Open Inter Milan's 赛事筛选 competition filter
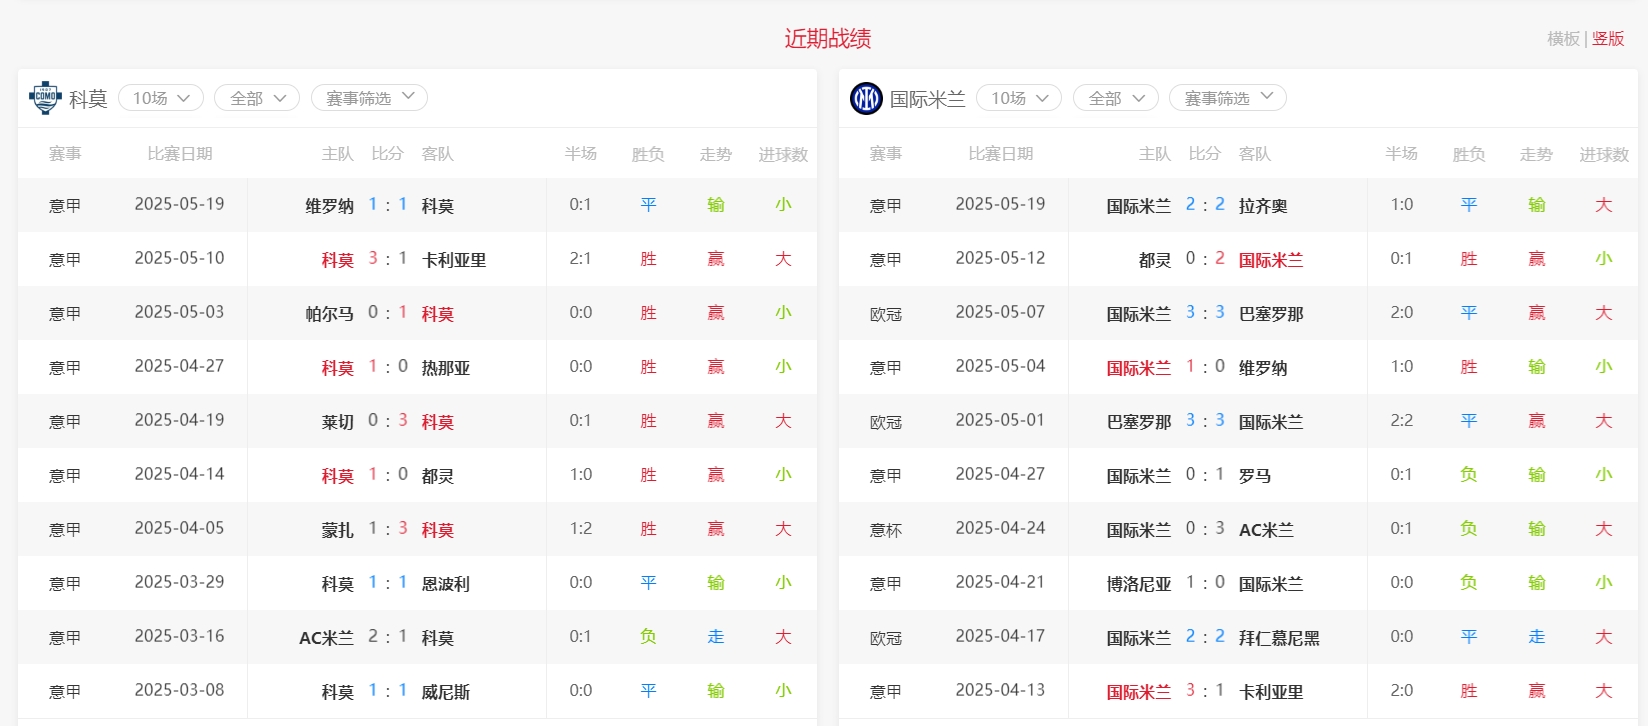Image resolution: width=1648 pixels, height=726 pixels. pyautogui.click(x=1228, y=98)
